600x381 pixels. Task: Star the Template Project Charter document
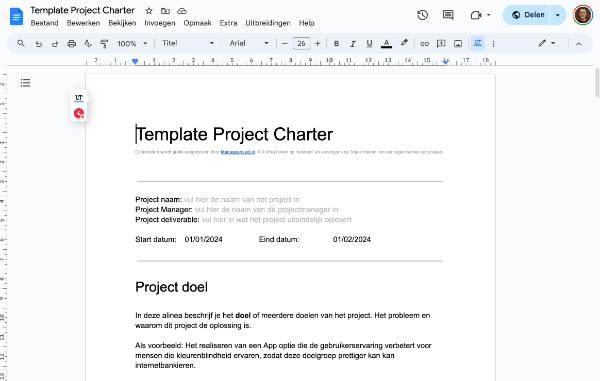pyautogui.click(x=149, y=11)
